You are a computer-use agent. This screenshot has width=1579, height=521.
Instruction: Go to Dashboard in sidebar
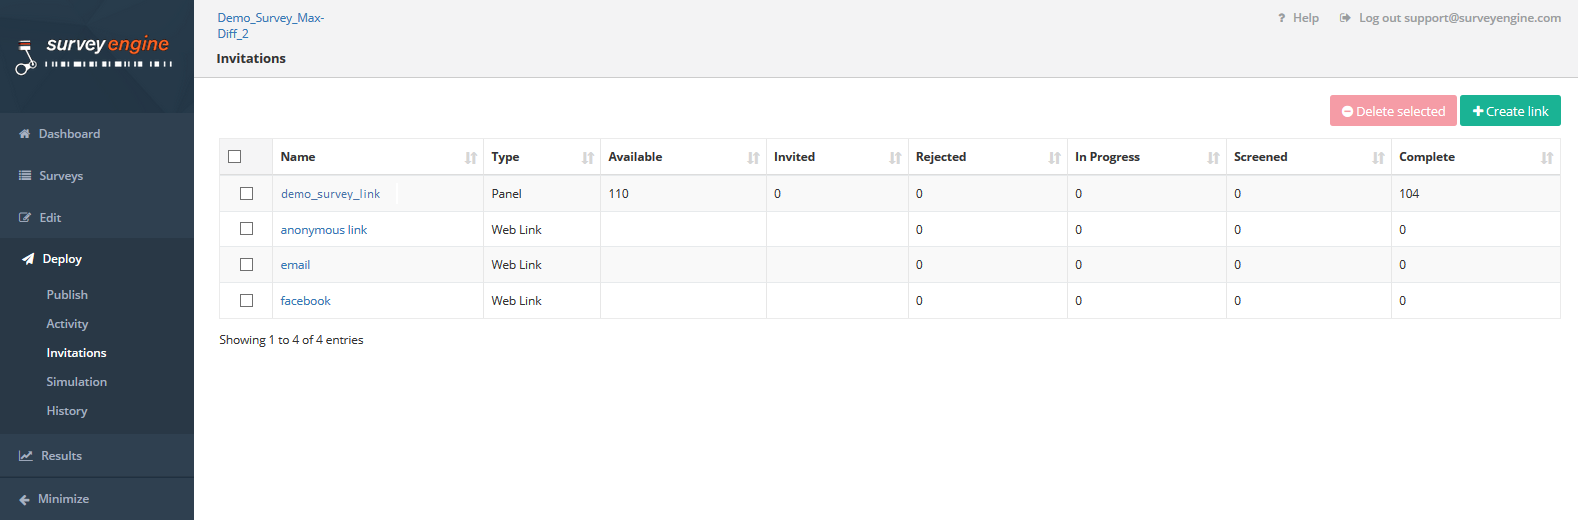(x=69, y=134)
